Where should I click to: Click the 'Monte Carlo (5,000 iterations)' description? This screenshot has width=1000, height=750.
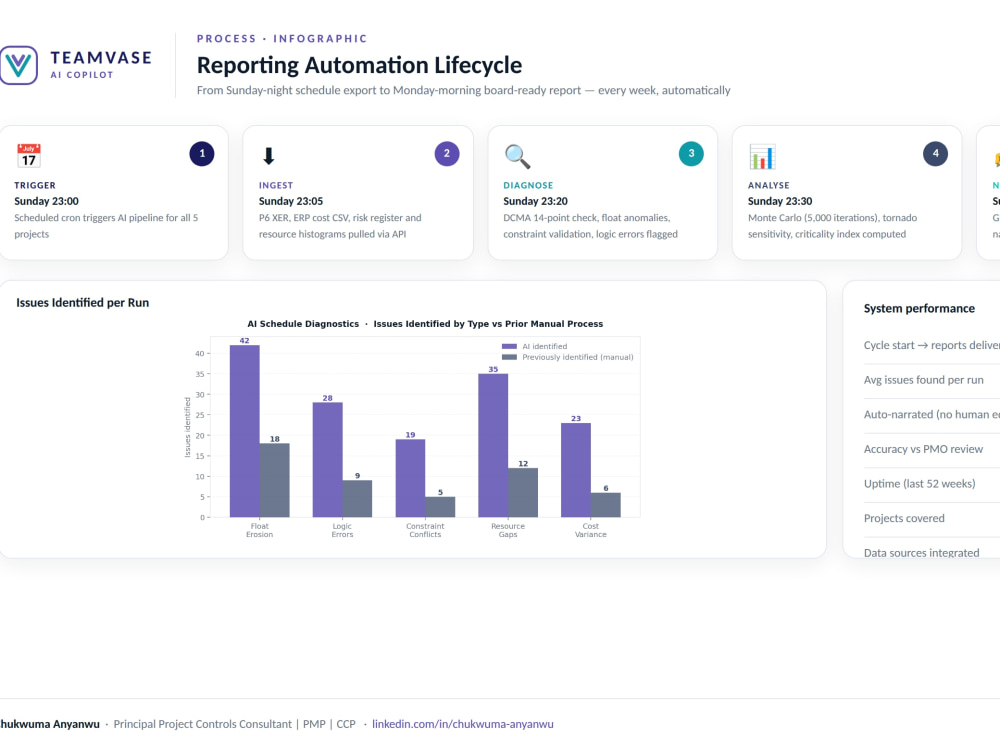tap(832, 226)
